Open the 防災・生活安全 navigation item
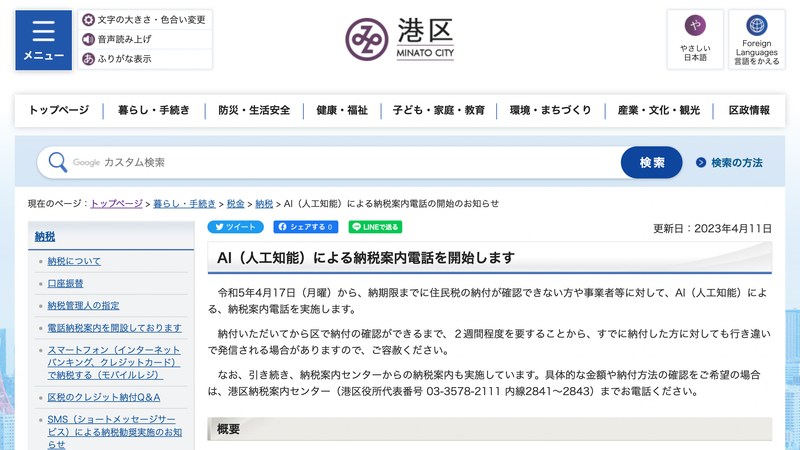 point(254,110)
